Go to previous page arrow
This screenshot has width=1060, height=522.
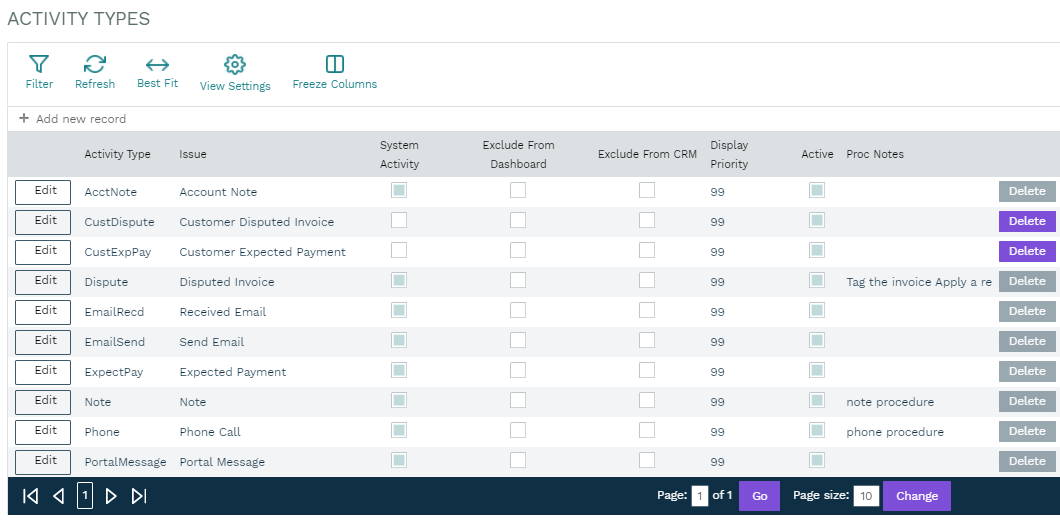click(x=58, y=496)
